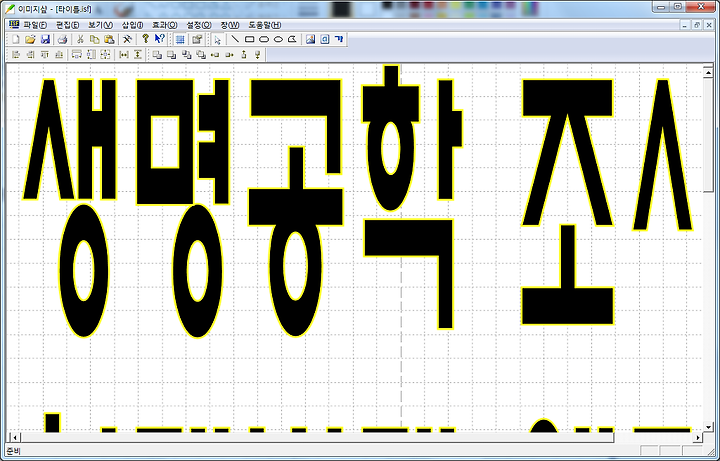
Task: Click the vertical scrollbar thumb
Action: (x=709, y=134)
